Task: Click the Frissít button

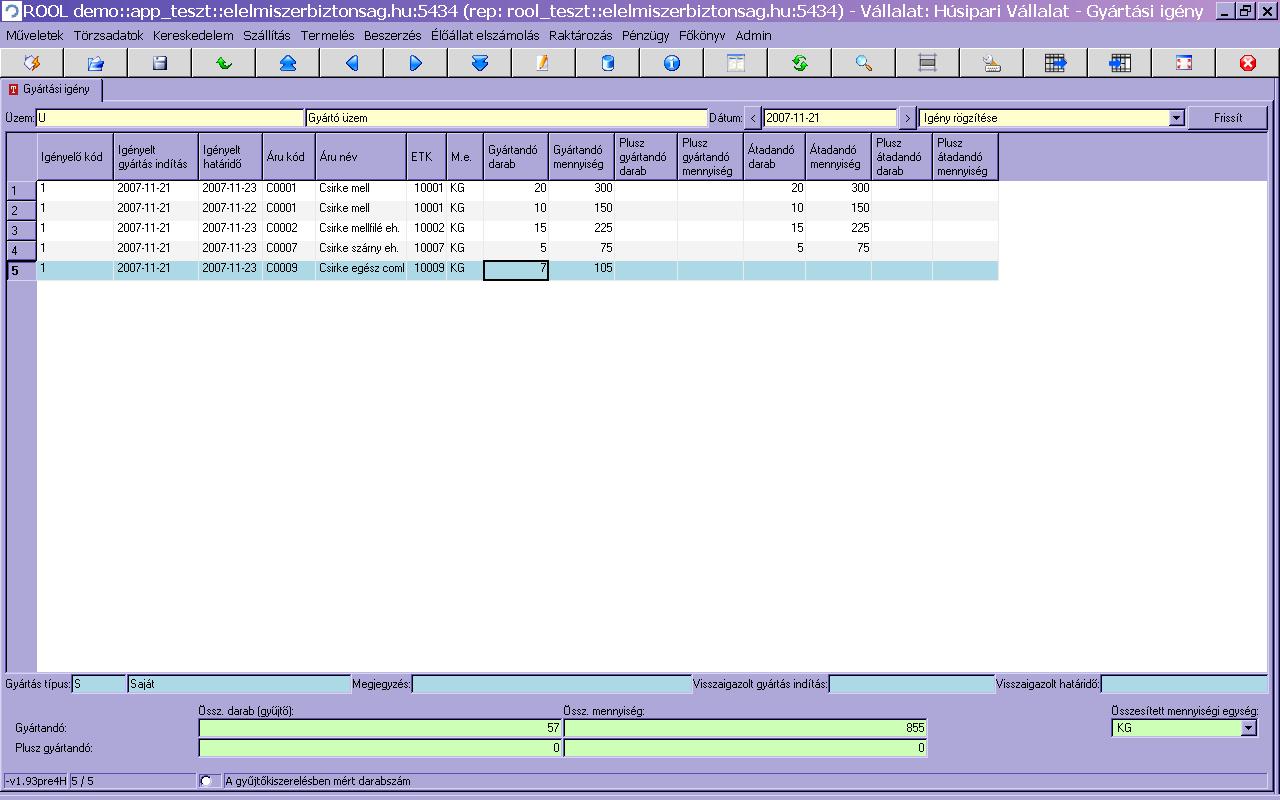Action: pos(1227,118)
